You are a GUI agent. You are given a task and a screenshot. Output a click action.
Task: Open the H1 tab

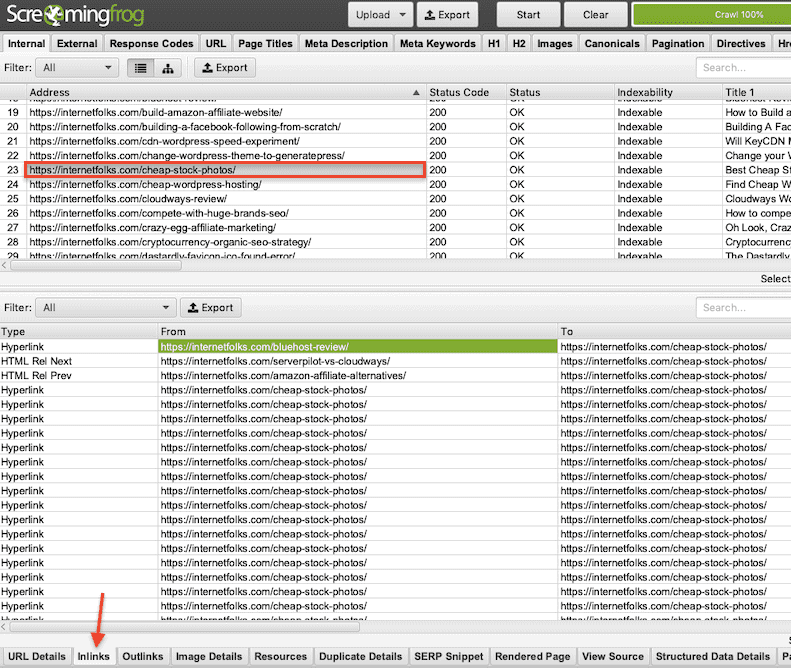[x=494, y=43]
